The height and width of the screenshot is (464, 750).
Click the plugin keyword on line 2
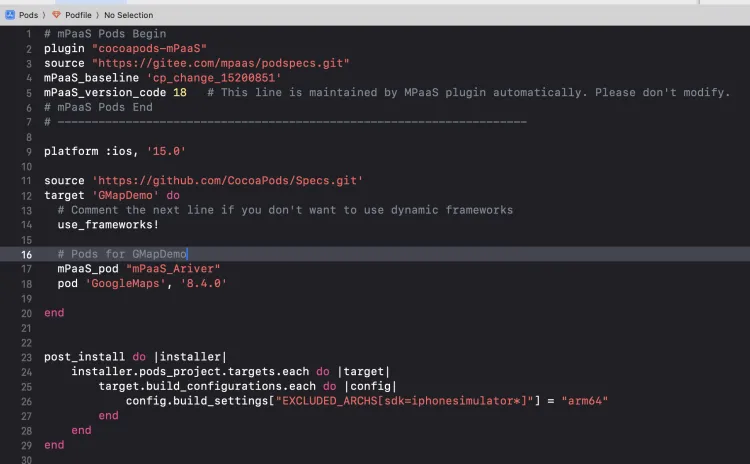tap(64, 48)
